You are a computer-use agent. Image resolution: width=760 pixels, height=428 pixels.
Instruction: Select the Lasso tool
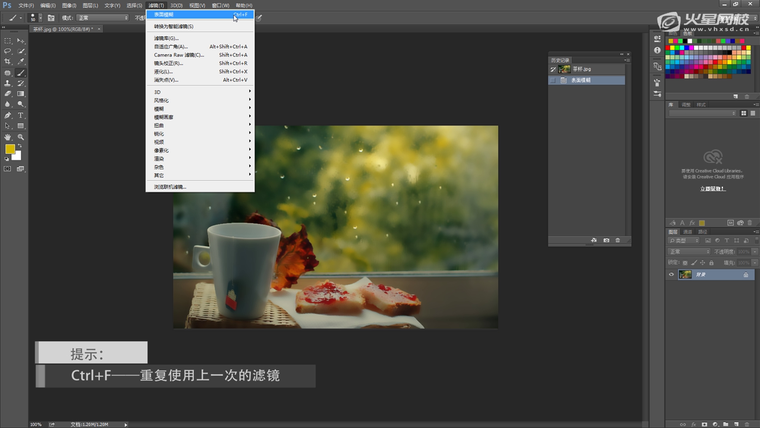click(8, 51)
